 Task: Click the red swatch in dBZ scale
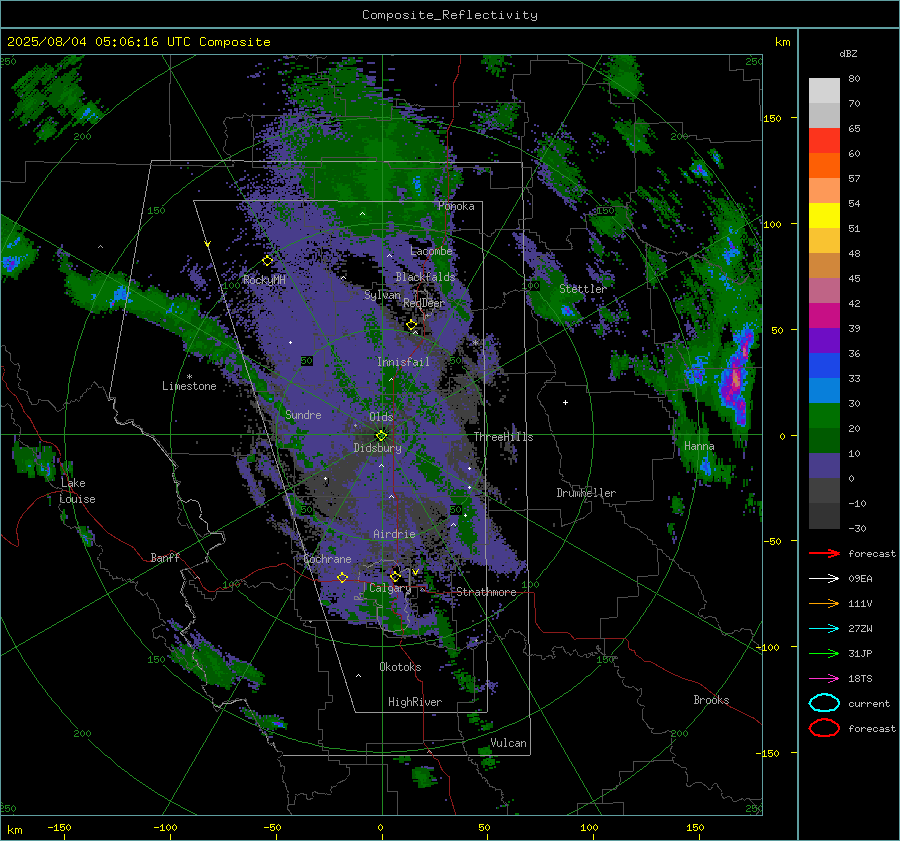coord(824,141)
